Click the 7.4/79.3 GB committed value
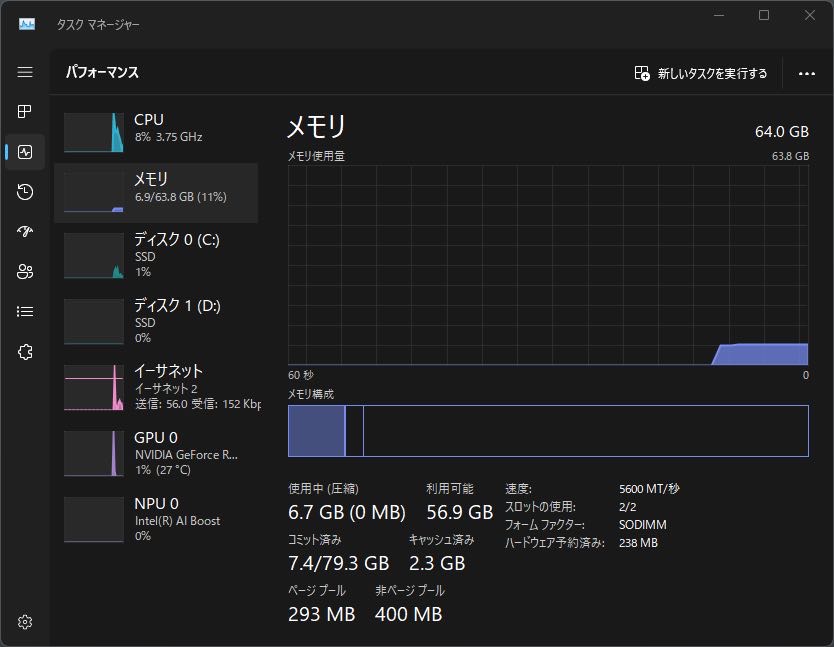834x647 pixels. click(338, 563)
